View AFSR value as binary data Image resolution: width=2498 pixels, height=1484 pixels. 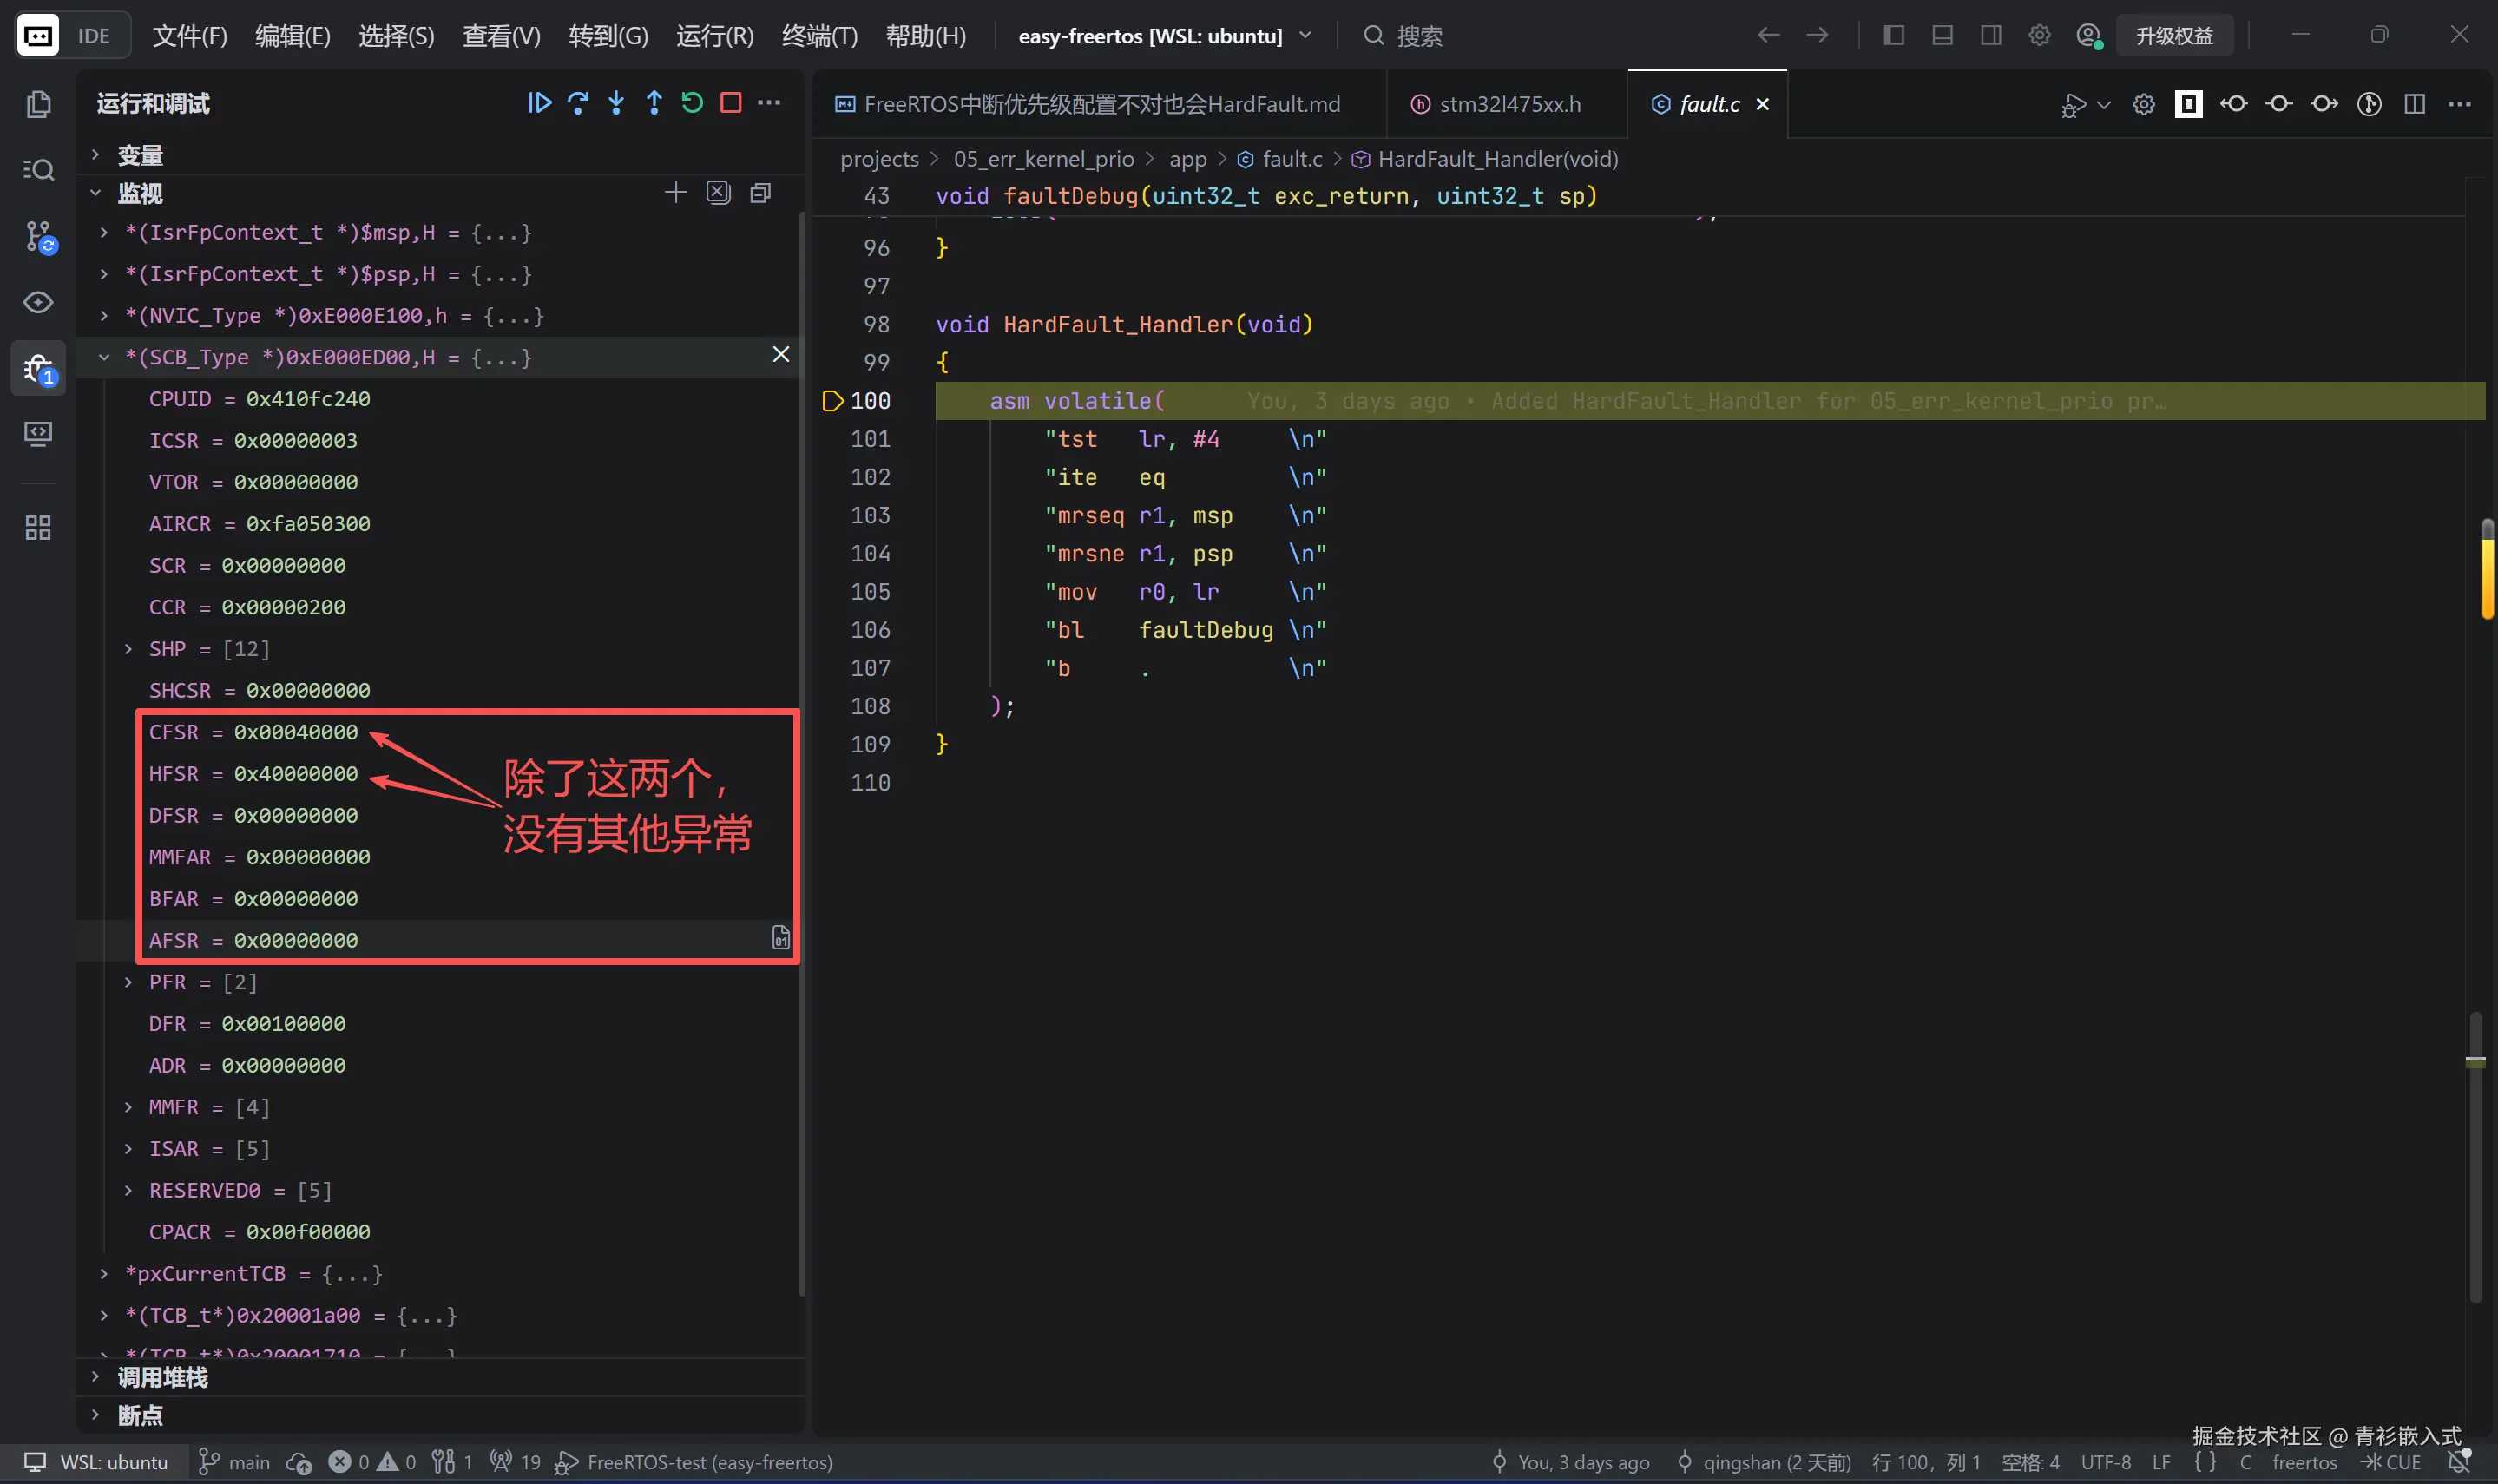[x=781, y=938]
